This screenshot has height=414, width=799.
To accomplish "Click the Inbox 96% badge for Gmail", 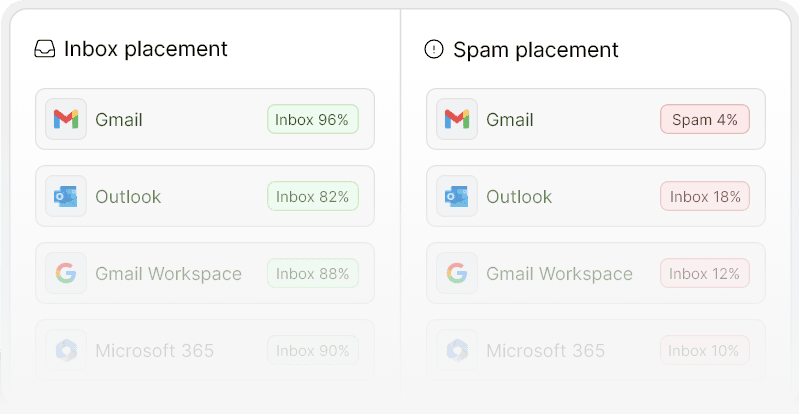I will pos(313,119).
